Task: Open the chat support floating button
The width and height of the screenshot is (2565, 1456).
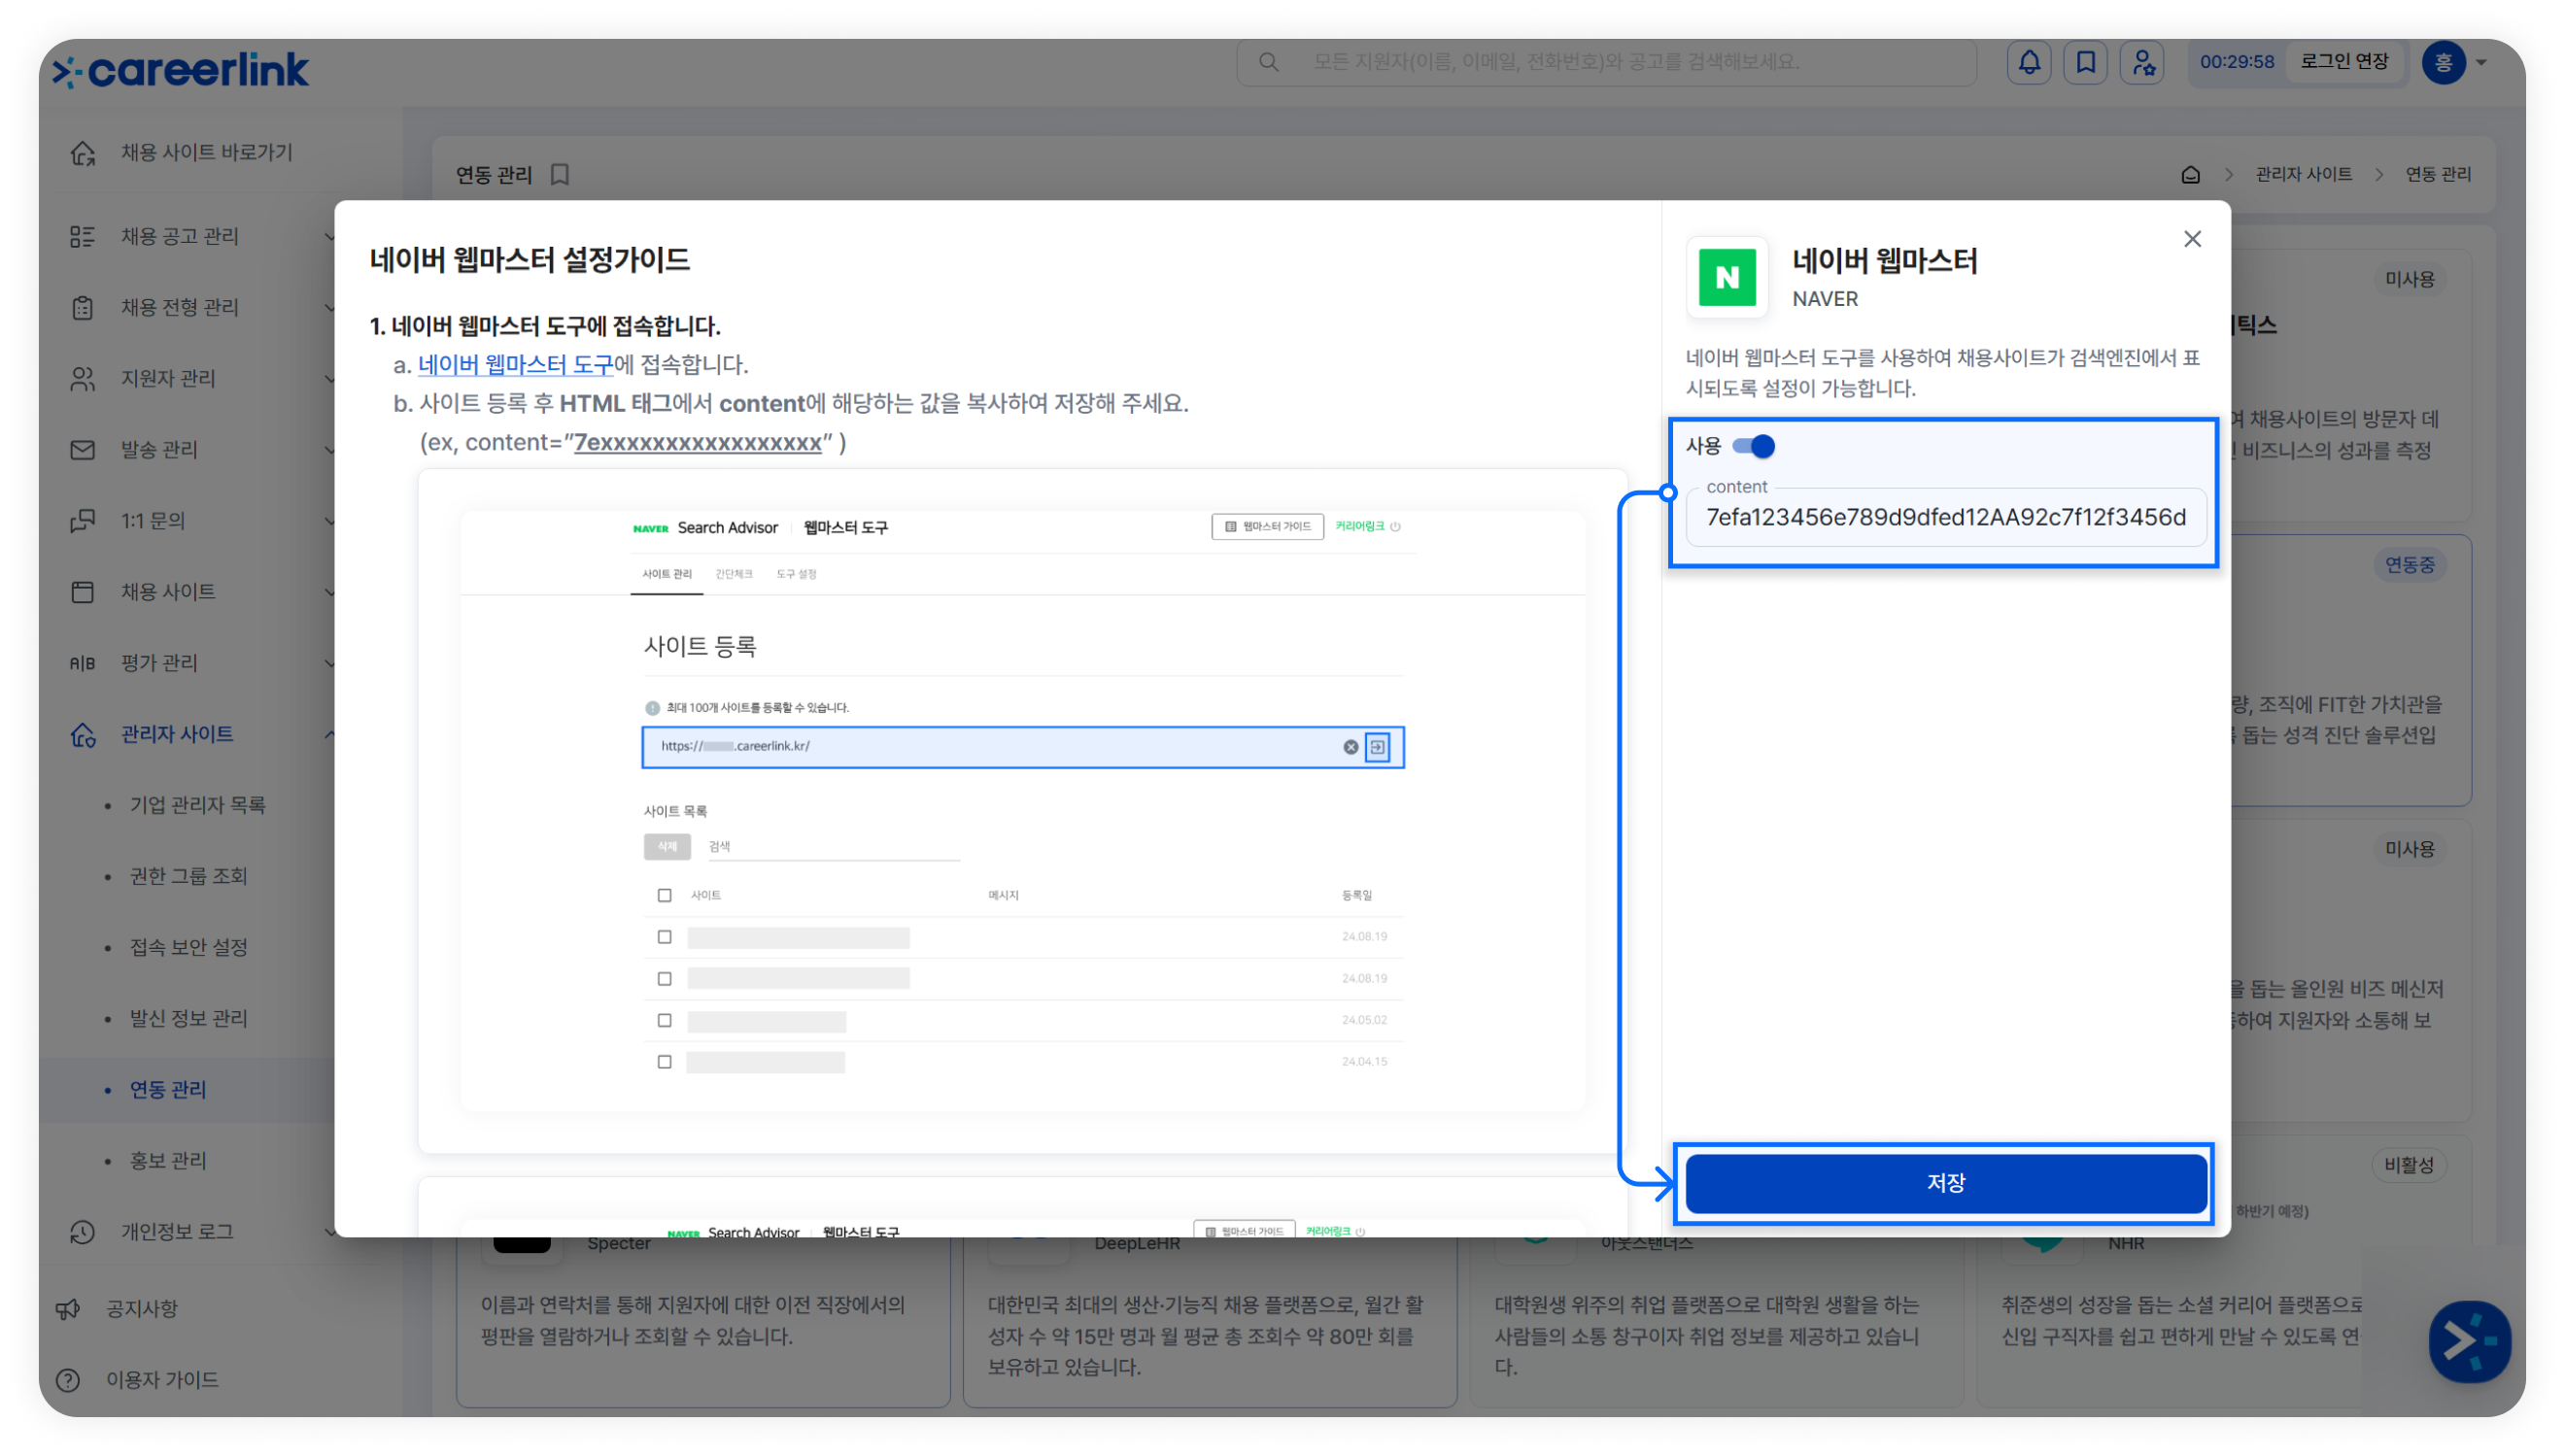Action: coord(2468,1341)
